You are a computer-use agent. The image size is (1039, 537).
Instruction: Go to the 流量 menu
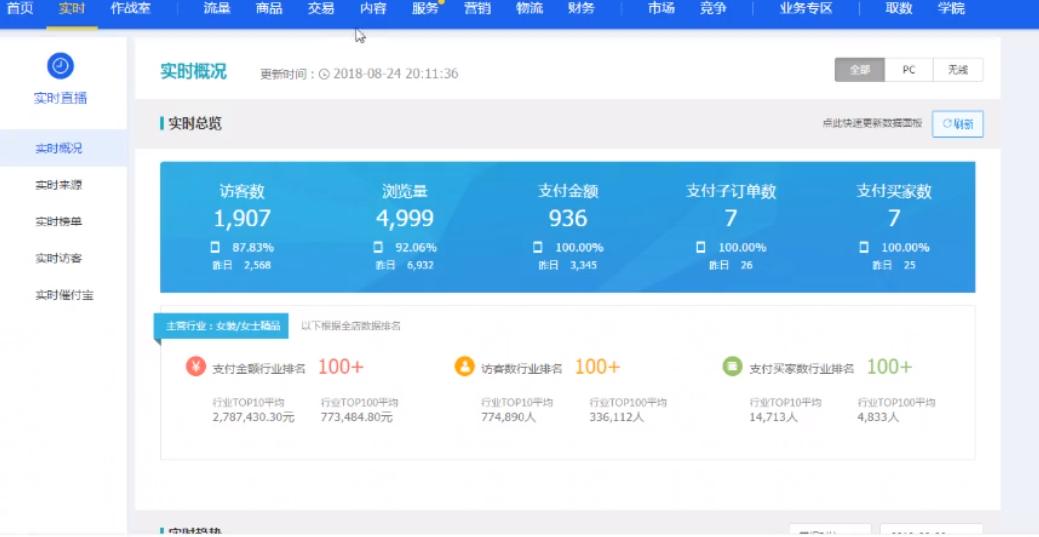tap(217, 9)
